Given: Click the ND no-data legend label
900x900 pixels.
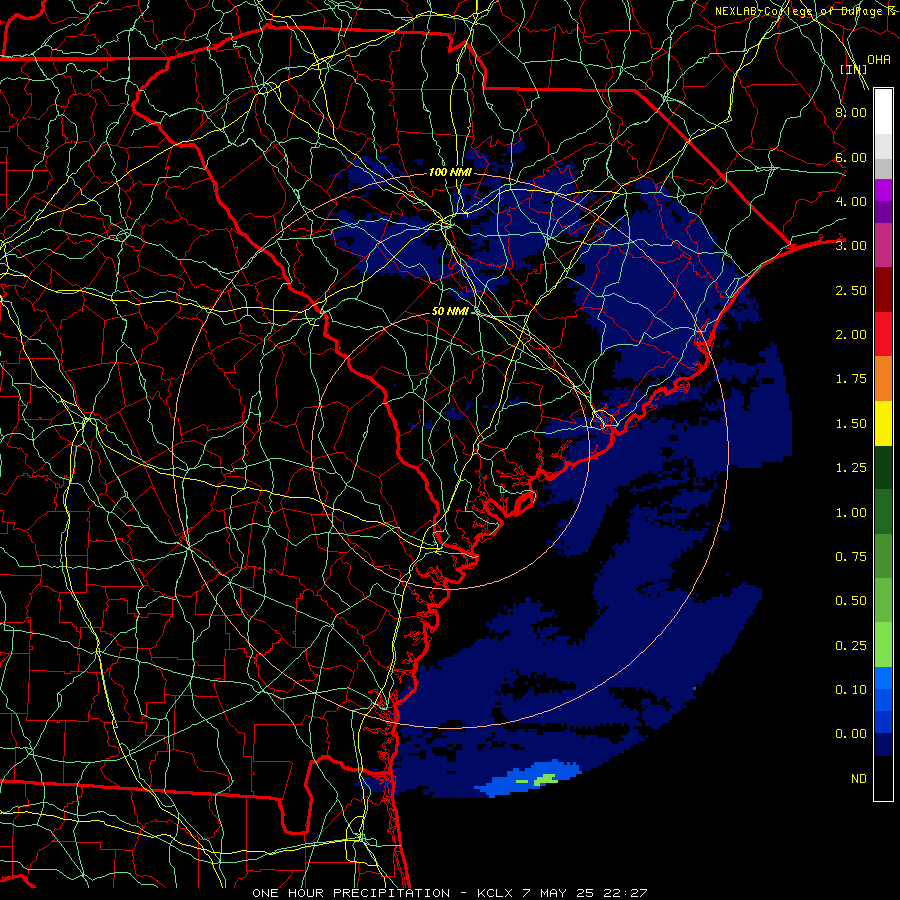Looking at the screenshot, I should coord(859,779).
